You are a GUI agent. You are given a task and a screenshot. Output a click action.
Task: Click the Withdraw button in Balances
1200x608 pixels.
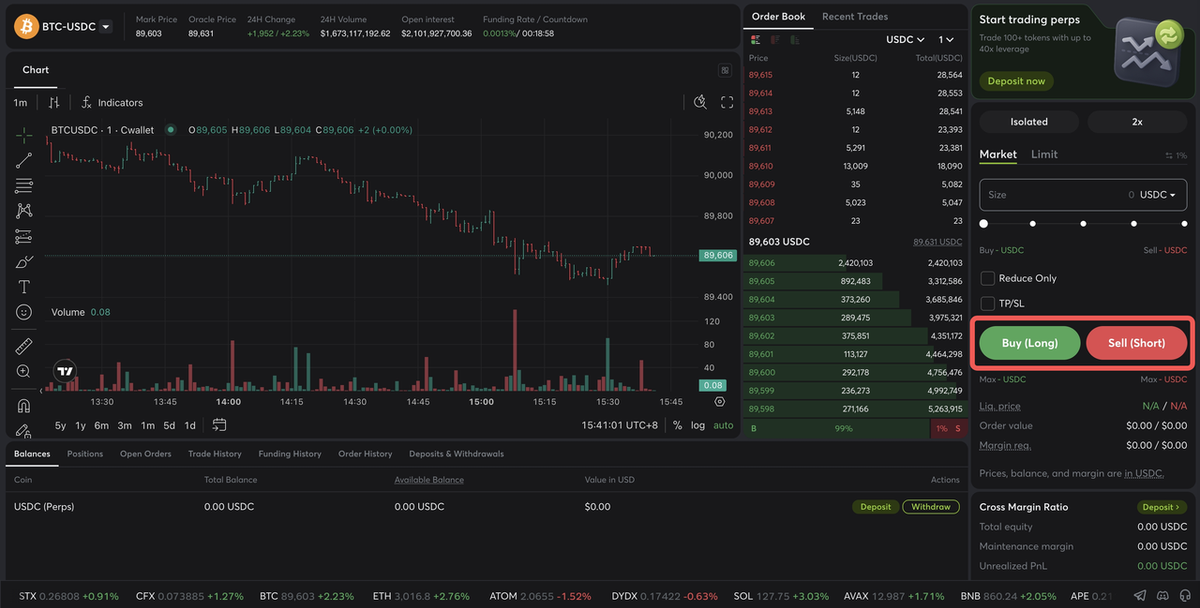pyautogui.click(x=931, y=507)
